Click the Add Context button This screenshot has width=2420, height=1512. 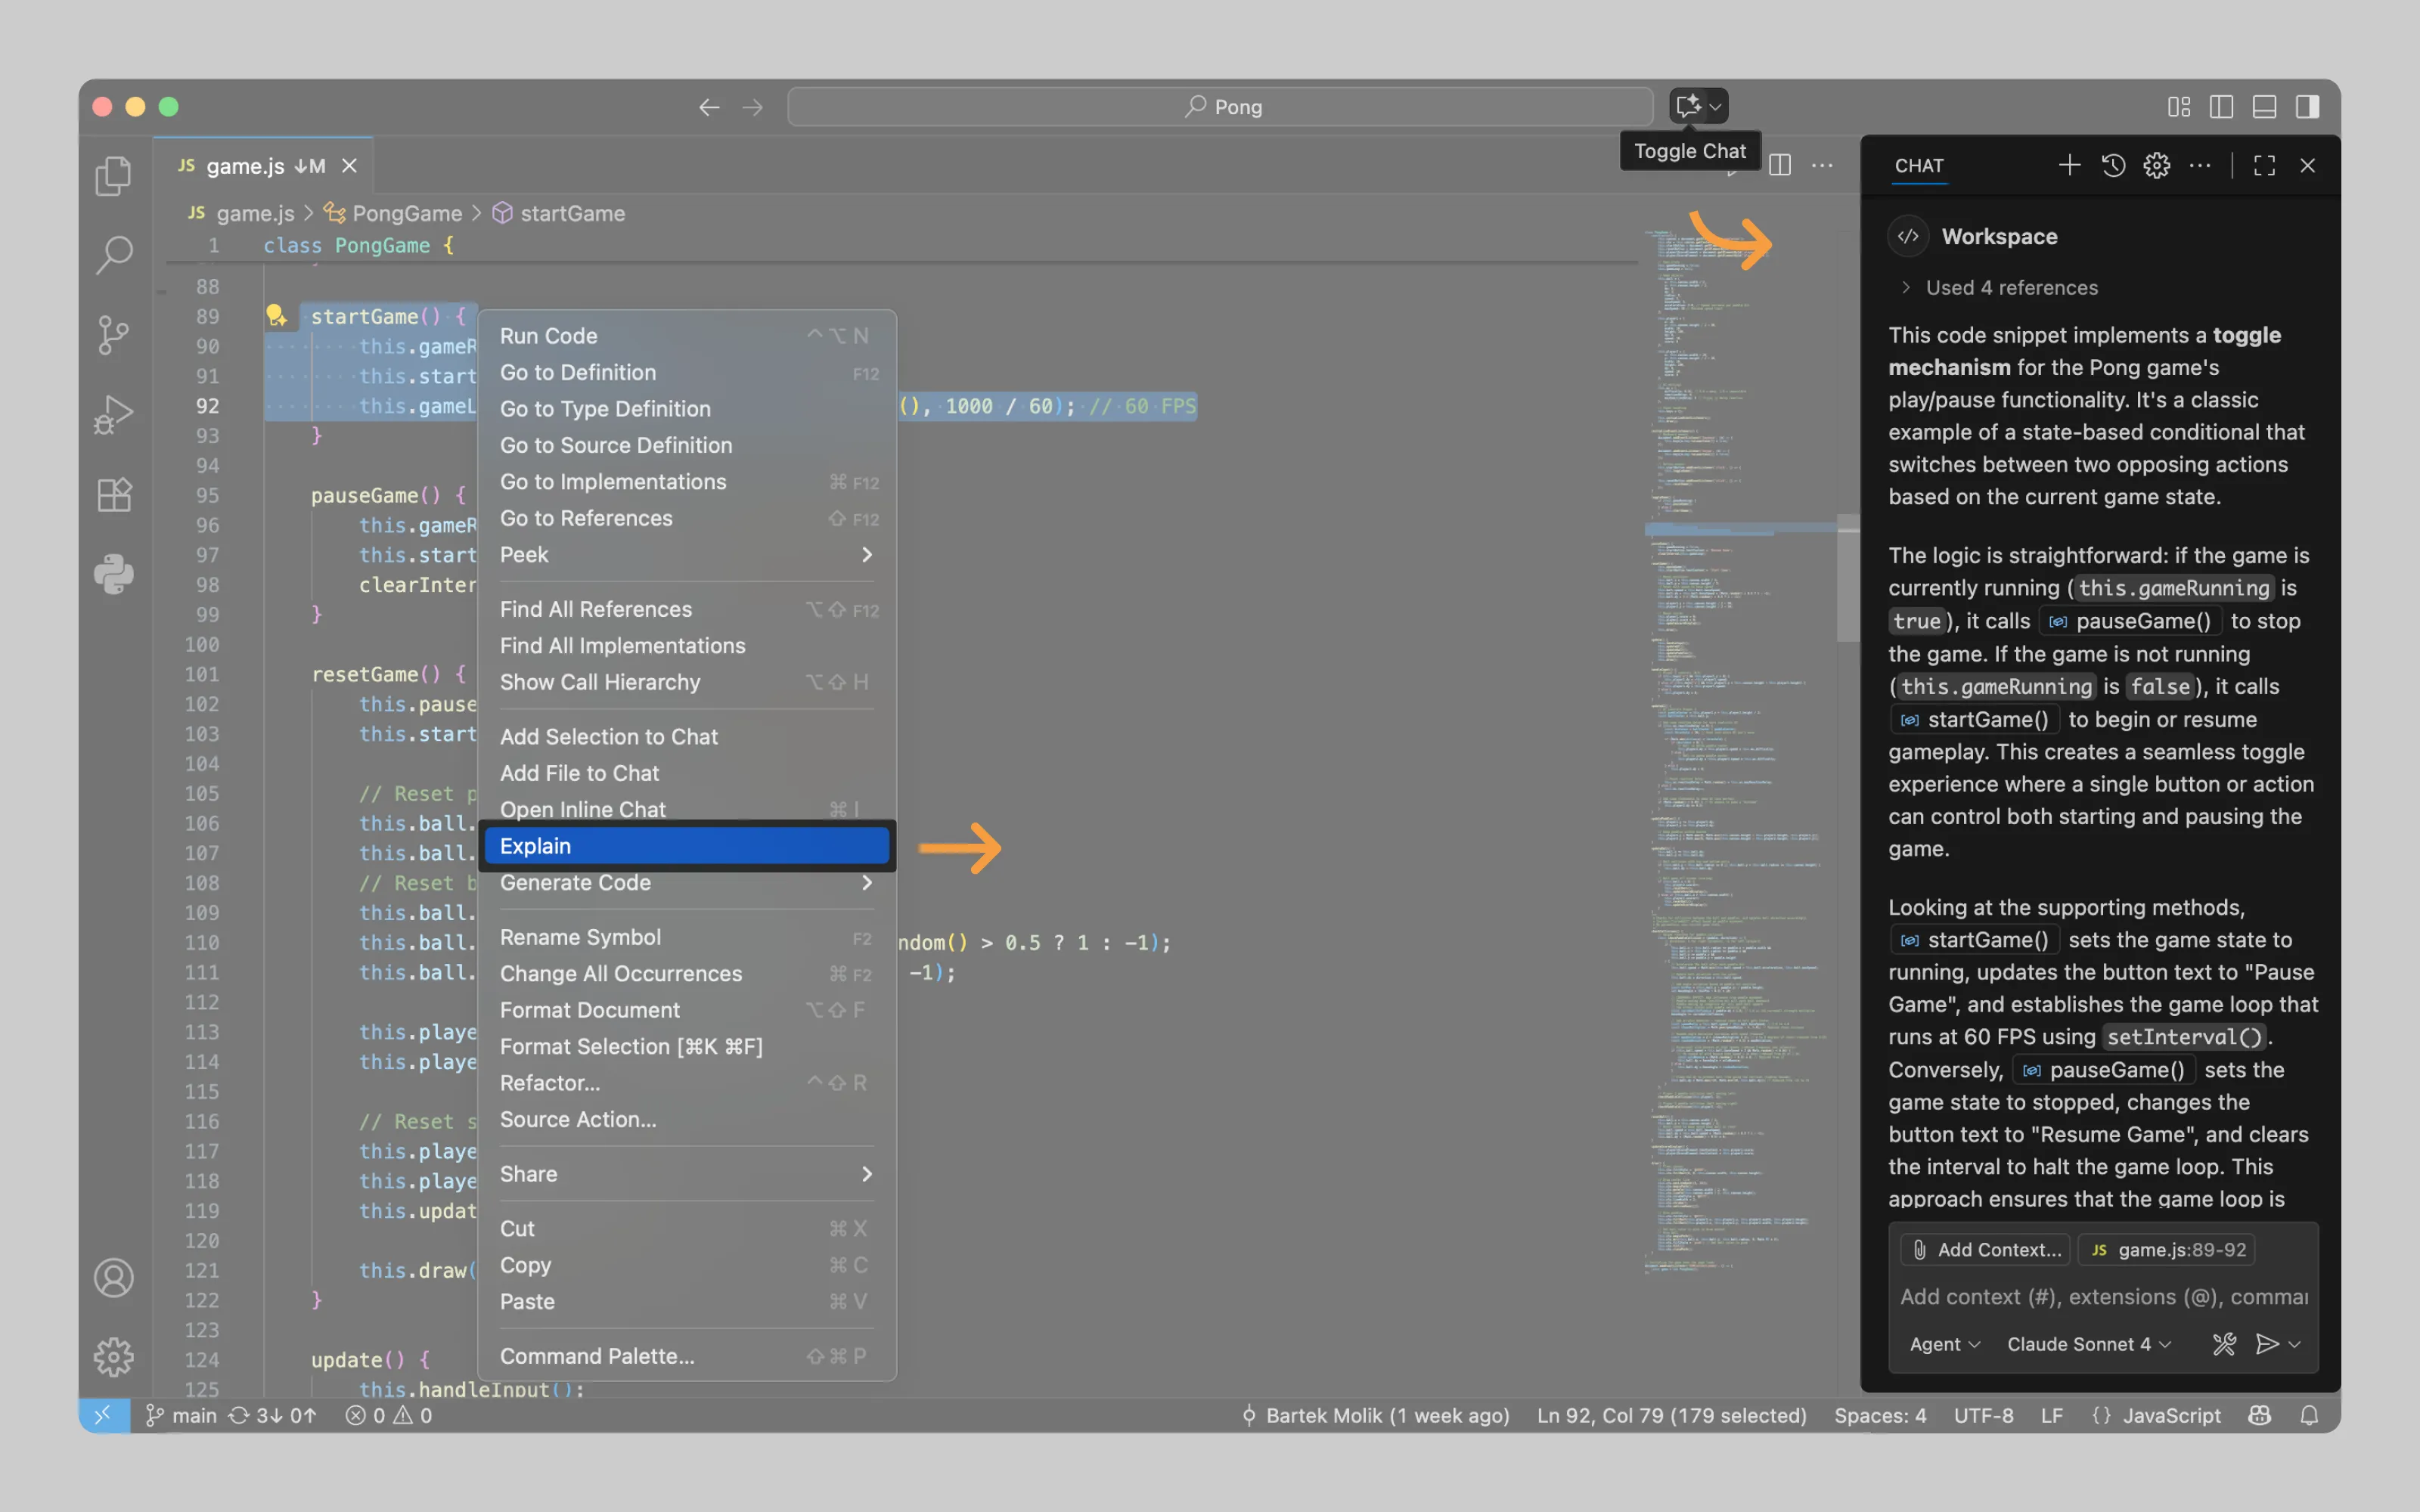1986,1249
